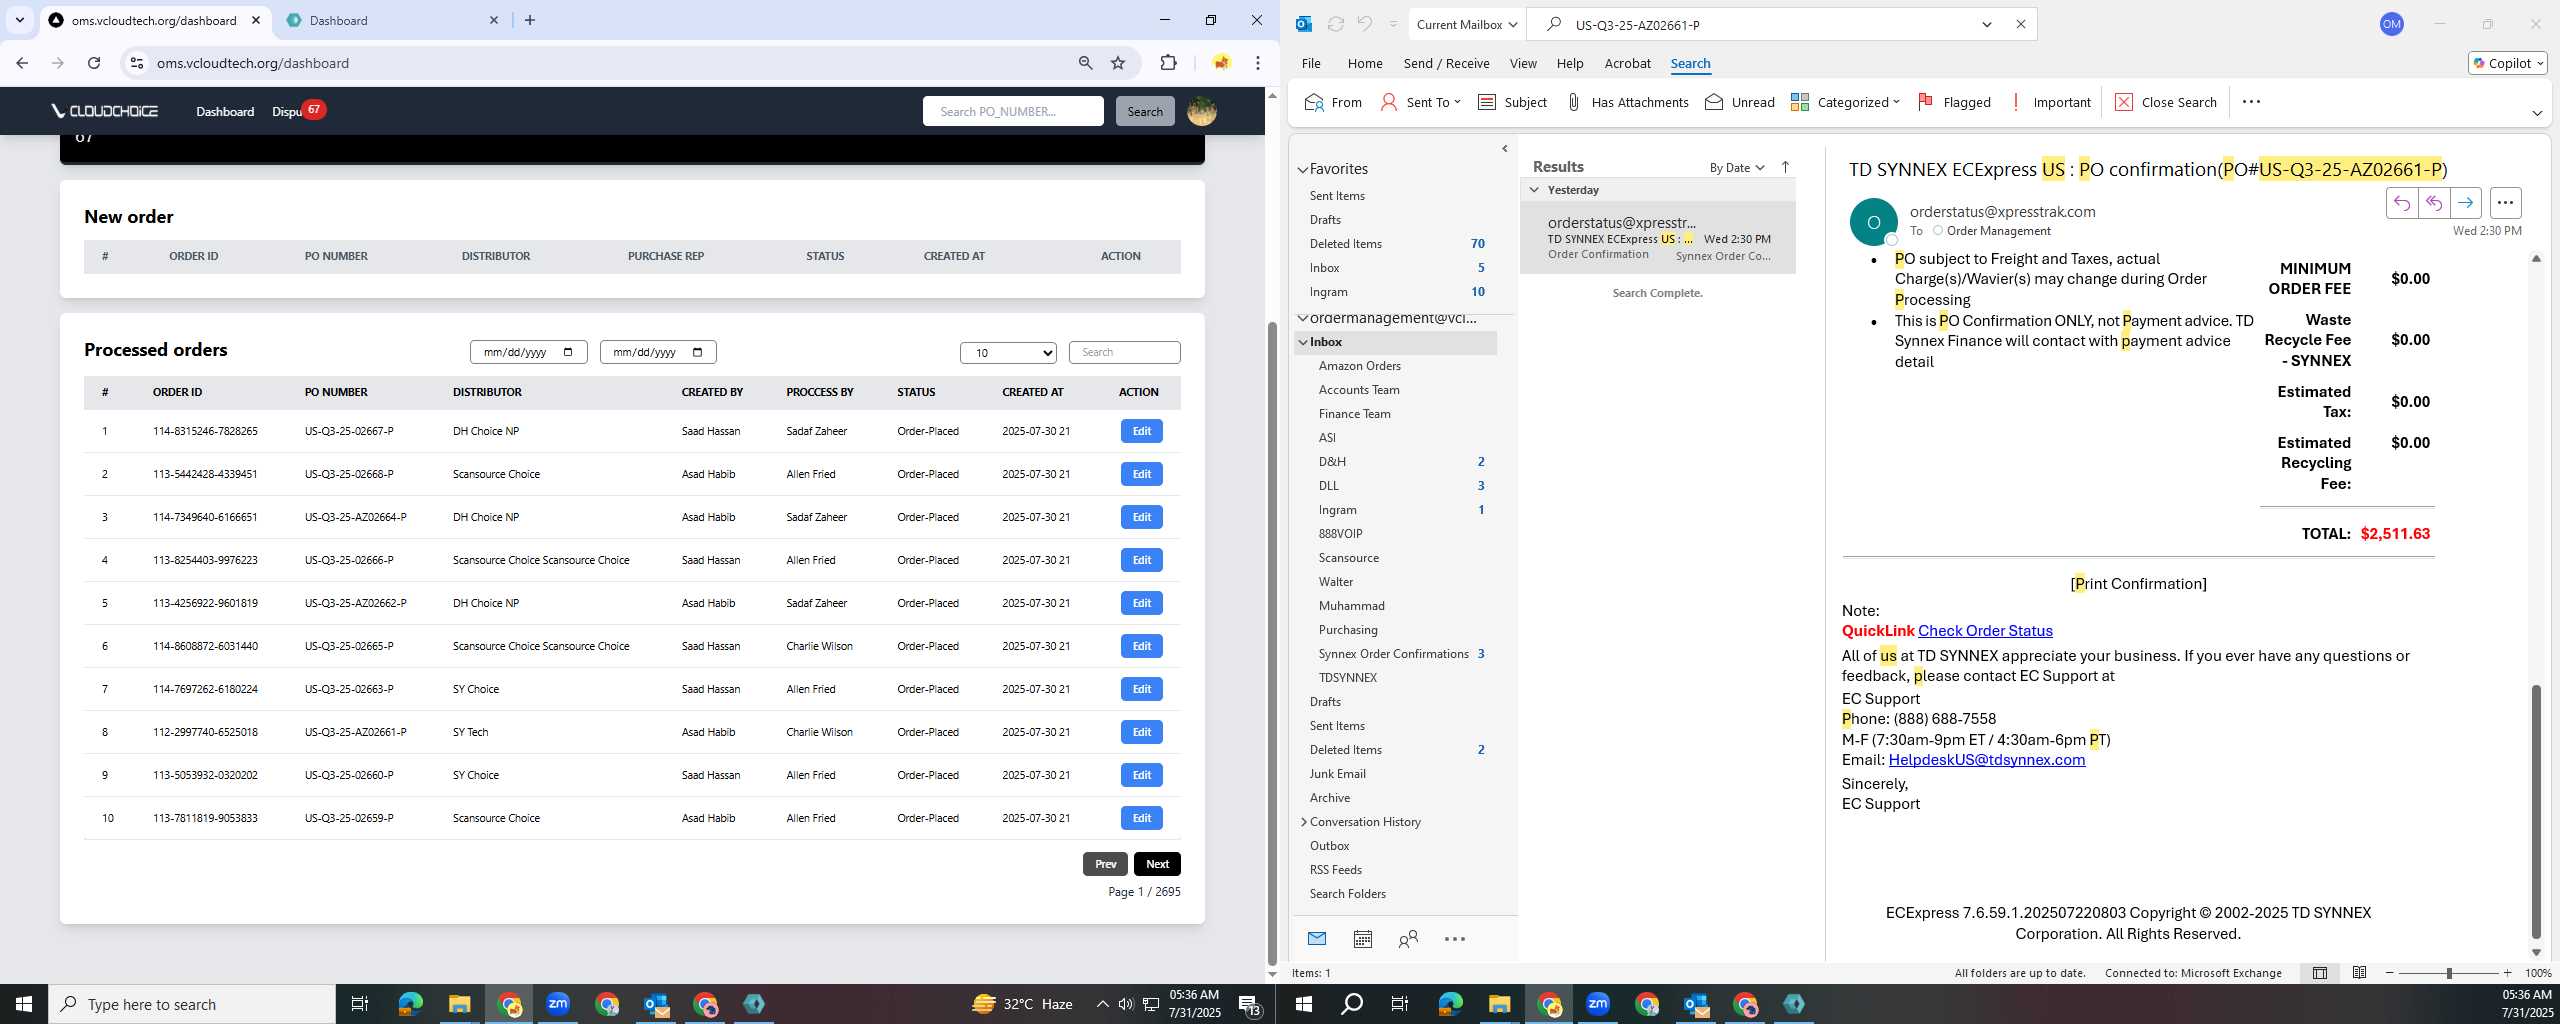Expand the Outlook ribbon chevron
The image size is (2560, 1024).
point(2537,113)
